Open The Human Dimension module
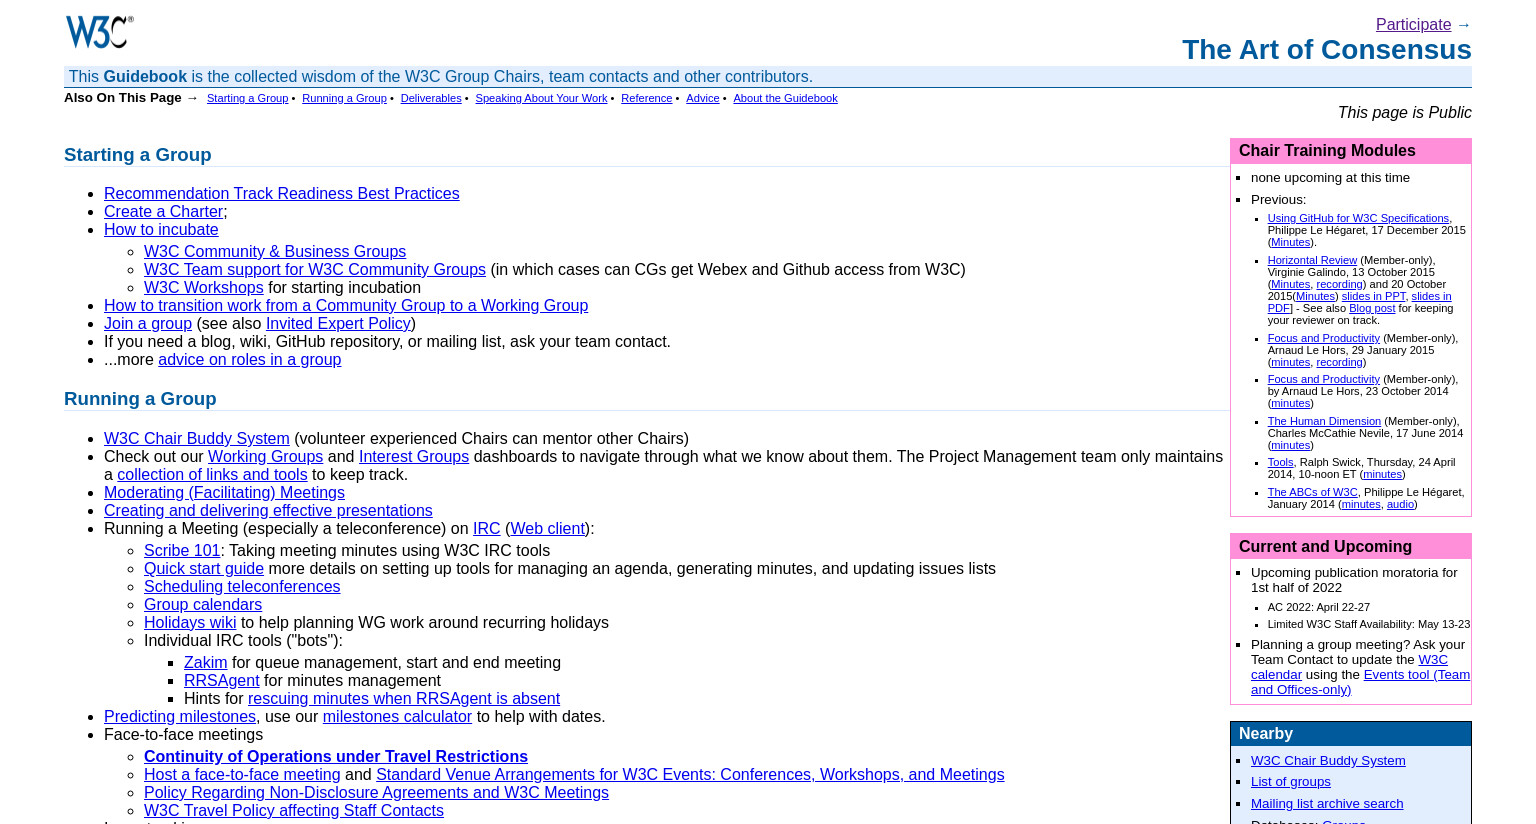This screenshot has height=824, width=1536. pos(1324,421)
